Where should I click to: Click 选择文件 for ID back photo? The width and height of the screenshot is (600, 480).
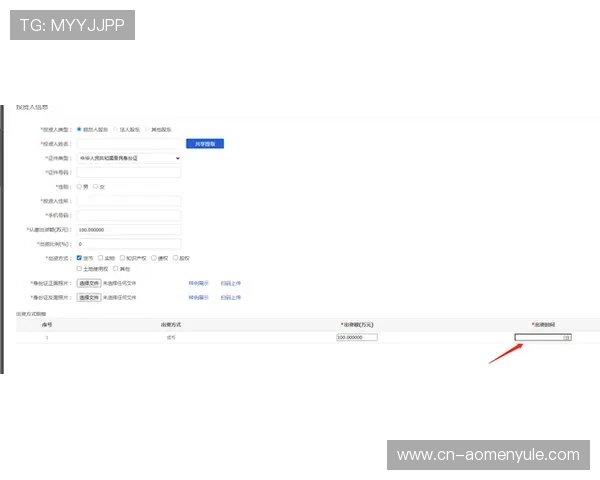[x=89, y=297]
